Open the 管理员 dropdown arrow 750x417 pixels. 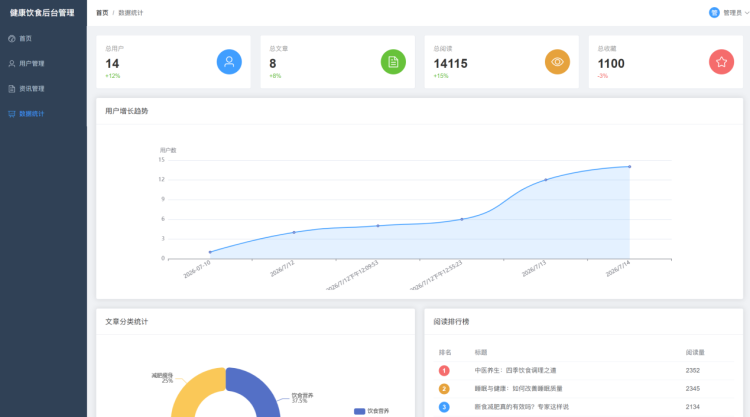(x=747, y=13)
